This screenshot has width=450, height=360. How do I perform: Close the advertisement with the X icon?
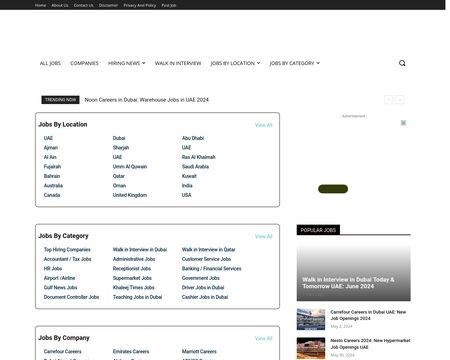[403, 123]
